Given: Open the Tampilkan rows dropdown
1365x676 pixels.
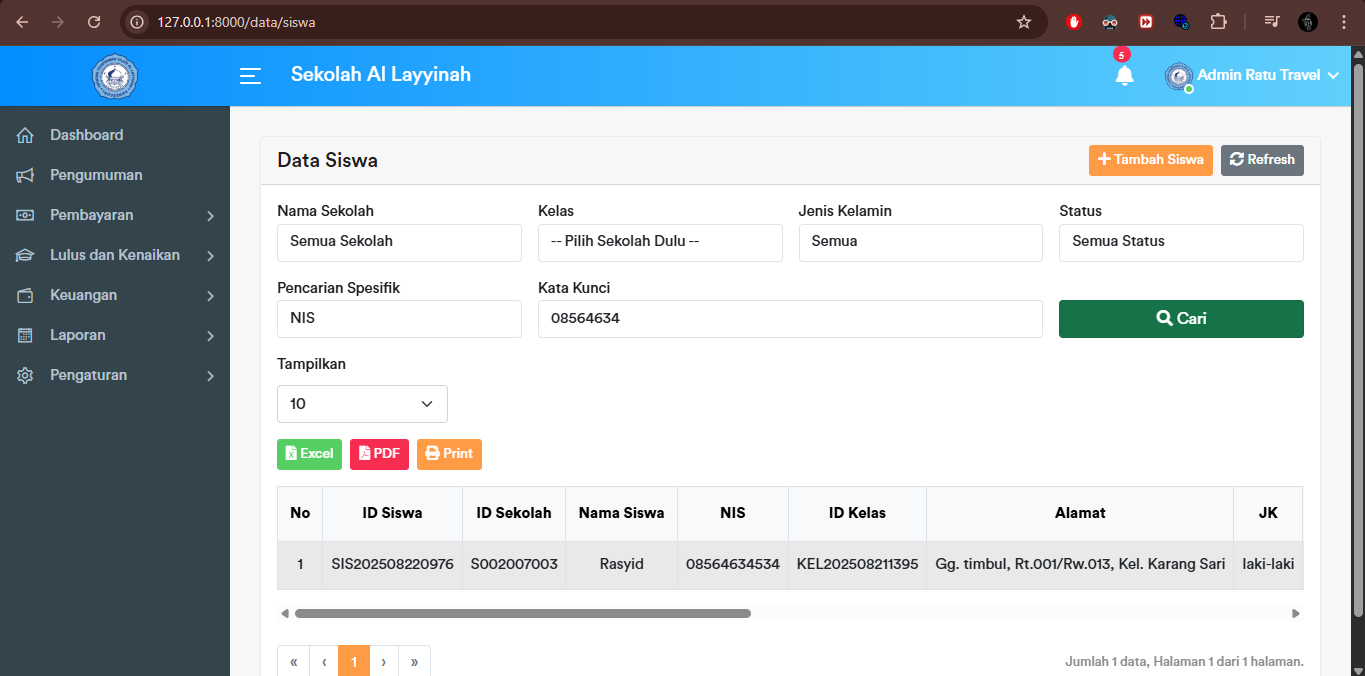Looking at the screenshot, I should pos(362,404).
